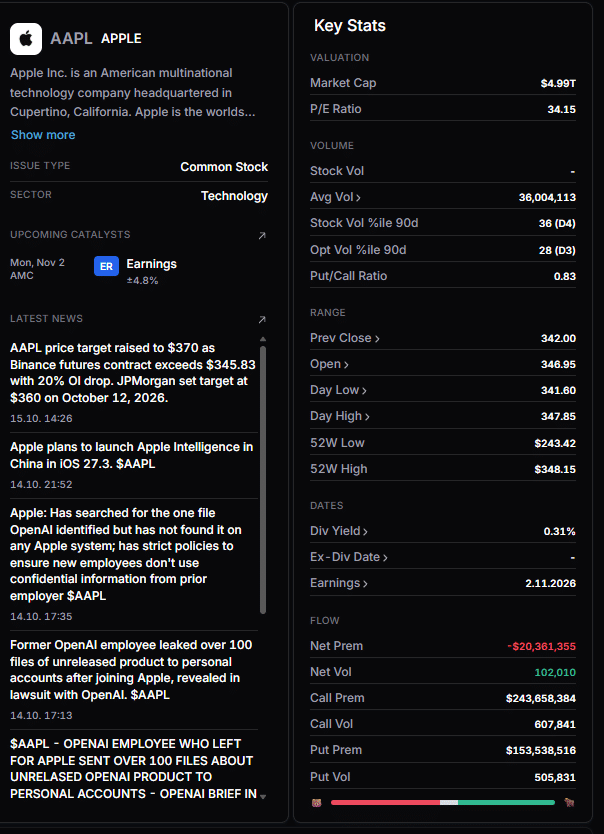Click the Mon, Nov 2 AMC date
The image size is (604, 834).
click(37, 269)
